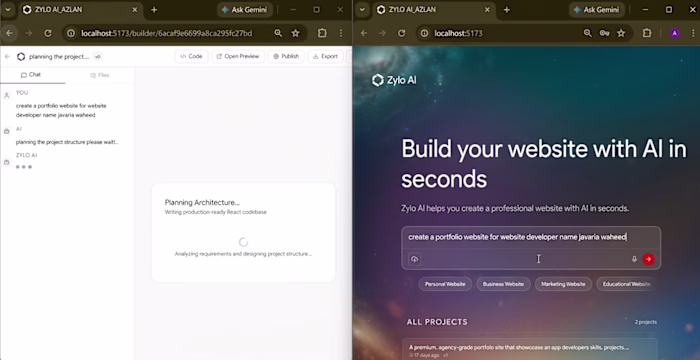The image size is (700, 360).
Task: Open tab search dropdown in left window
Action: [8, 9]
